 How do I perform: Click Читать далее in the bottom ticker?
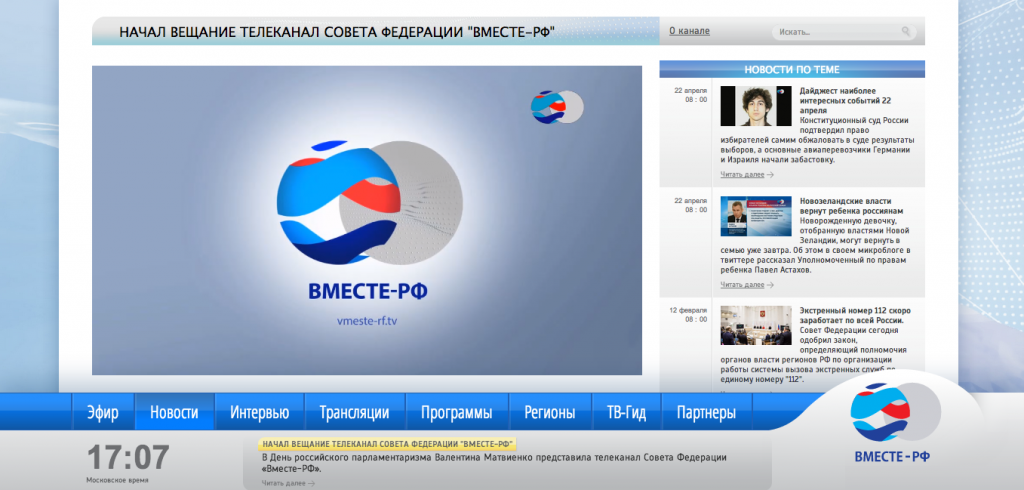[x=288, y=483]
